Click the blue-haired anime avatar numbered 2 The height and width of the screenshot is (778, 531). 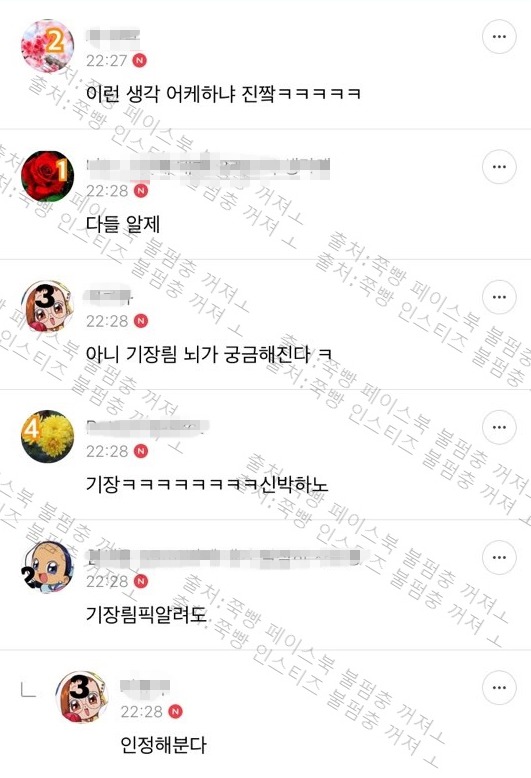pyautogui.click(x=47, y=567)
